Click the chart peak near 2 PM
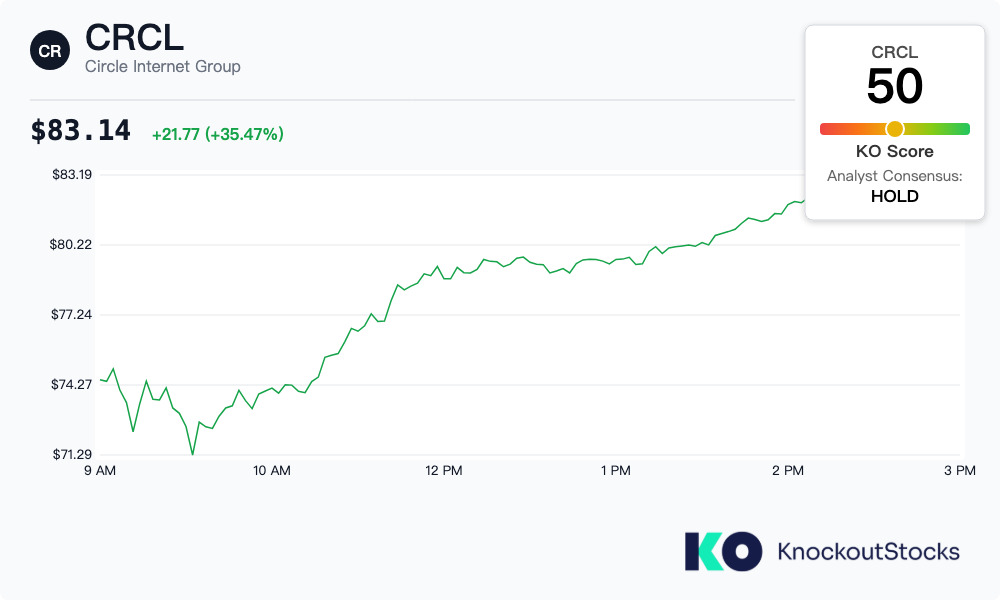 (800, 200)
